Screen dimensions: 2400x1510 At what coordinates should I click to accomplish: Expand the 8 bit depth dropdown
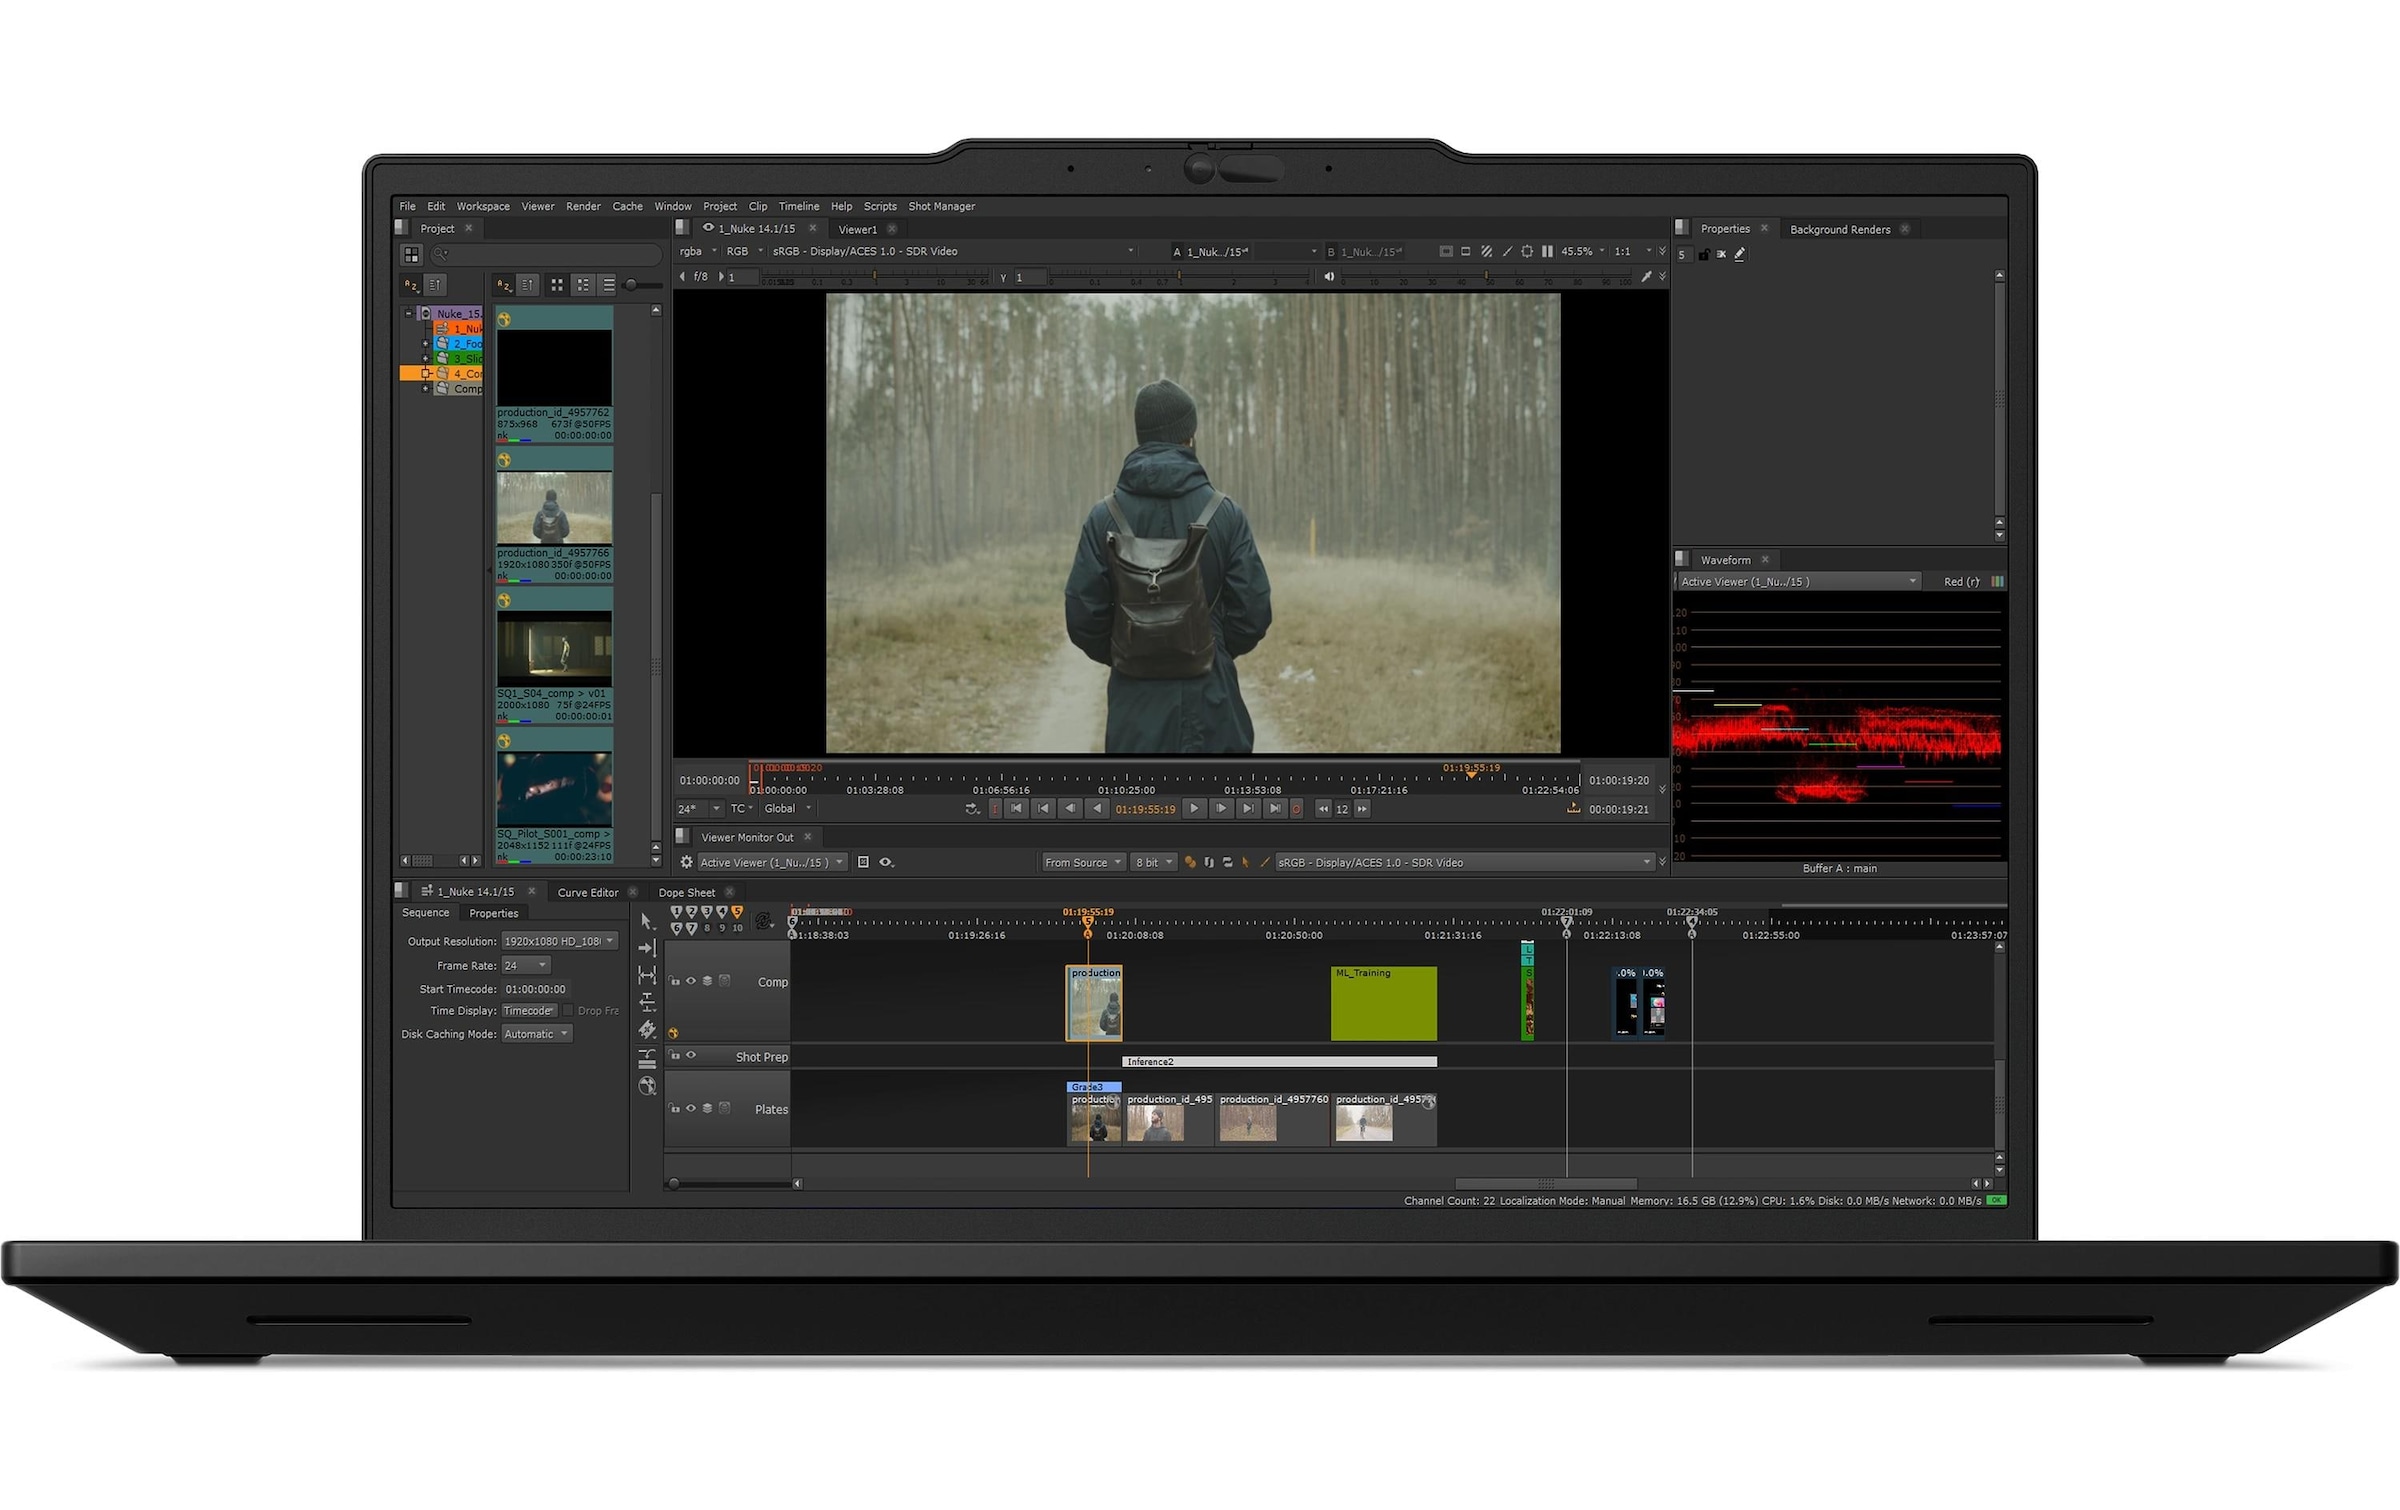point(1153,862)
